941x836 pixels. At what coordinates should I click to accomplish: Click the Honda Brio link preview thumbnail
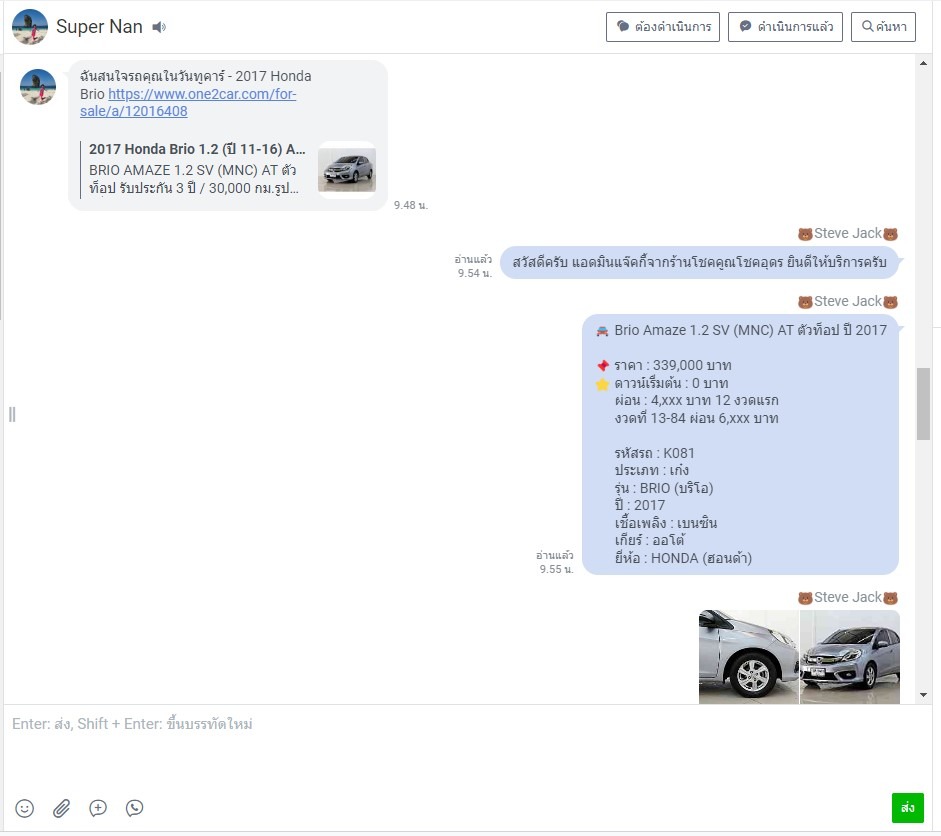pos(346,169)
